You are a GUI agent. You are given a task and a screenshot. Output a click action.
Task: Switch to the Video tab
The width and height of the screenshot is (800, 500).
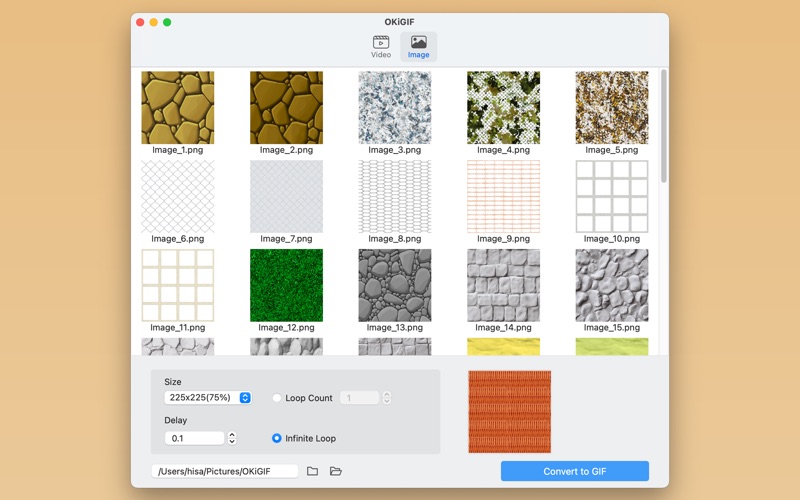click(x=381, y=47)
